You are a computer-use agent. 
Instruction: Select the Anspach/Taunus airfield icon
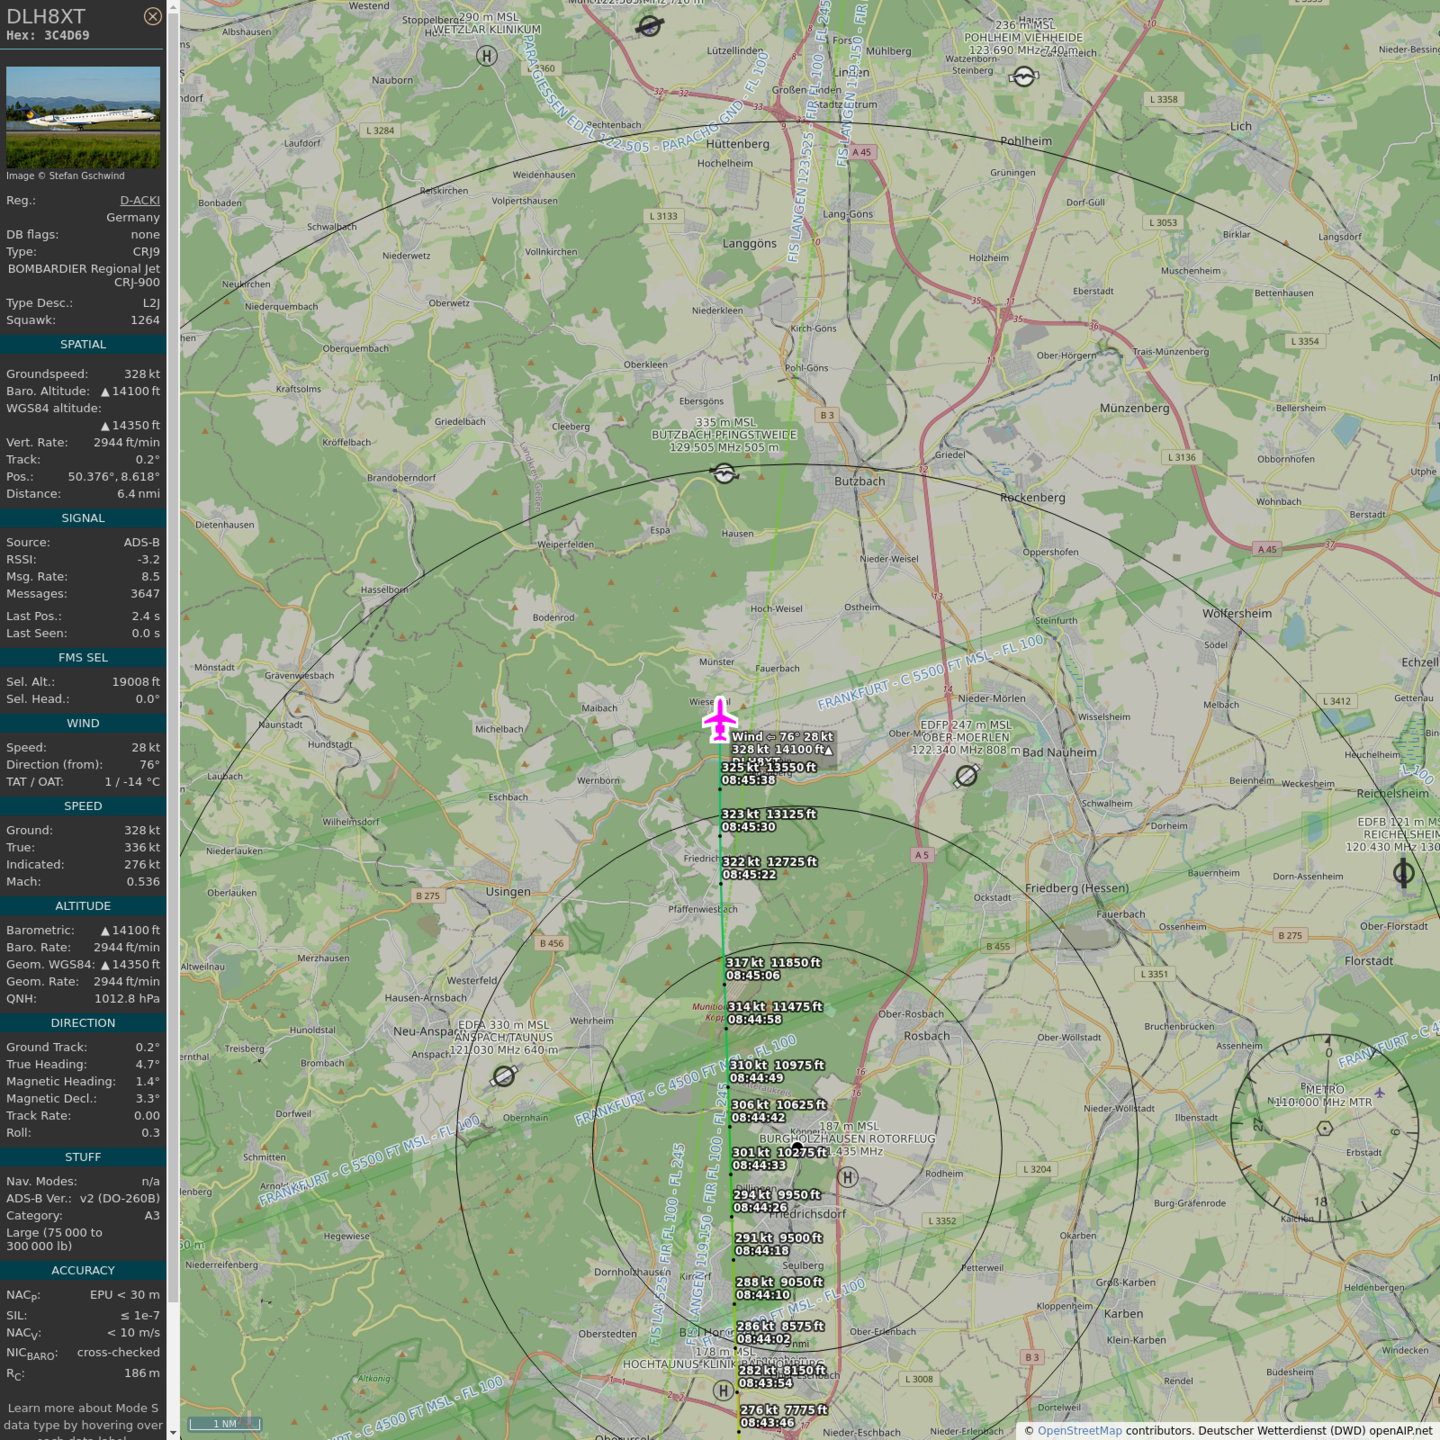click(x=504, y=1076)
